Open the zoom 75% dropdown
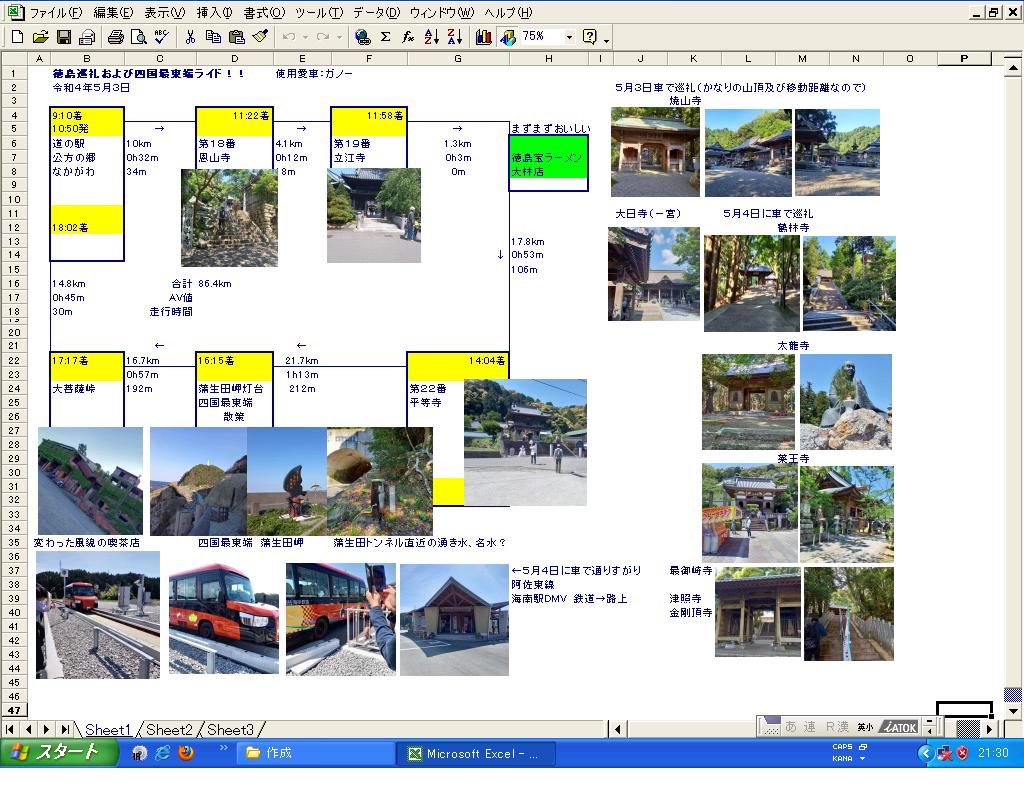 [569, 37]
